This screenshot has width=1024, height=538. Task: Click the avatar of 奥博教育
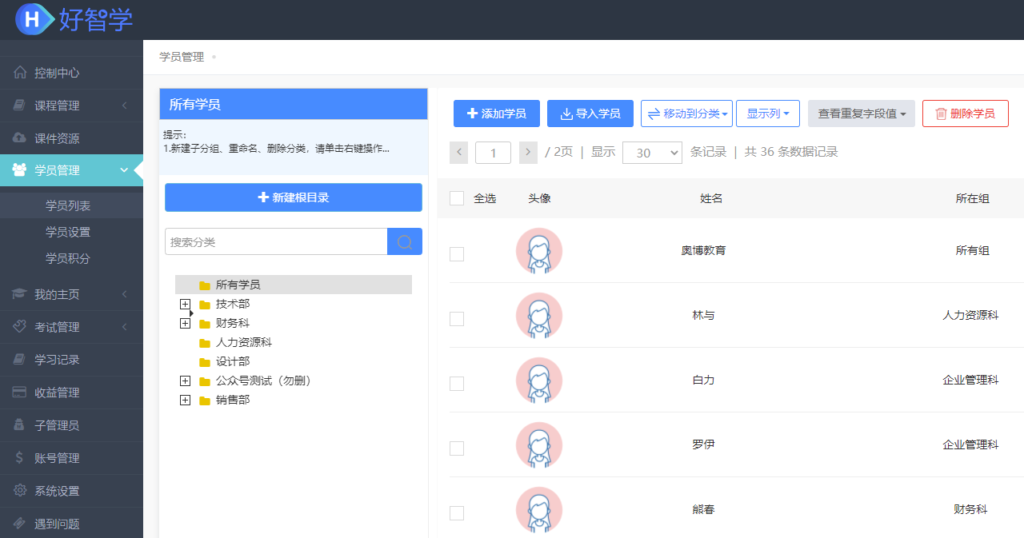[539, 251]
